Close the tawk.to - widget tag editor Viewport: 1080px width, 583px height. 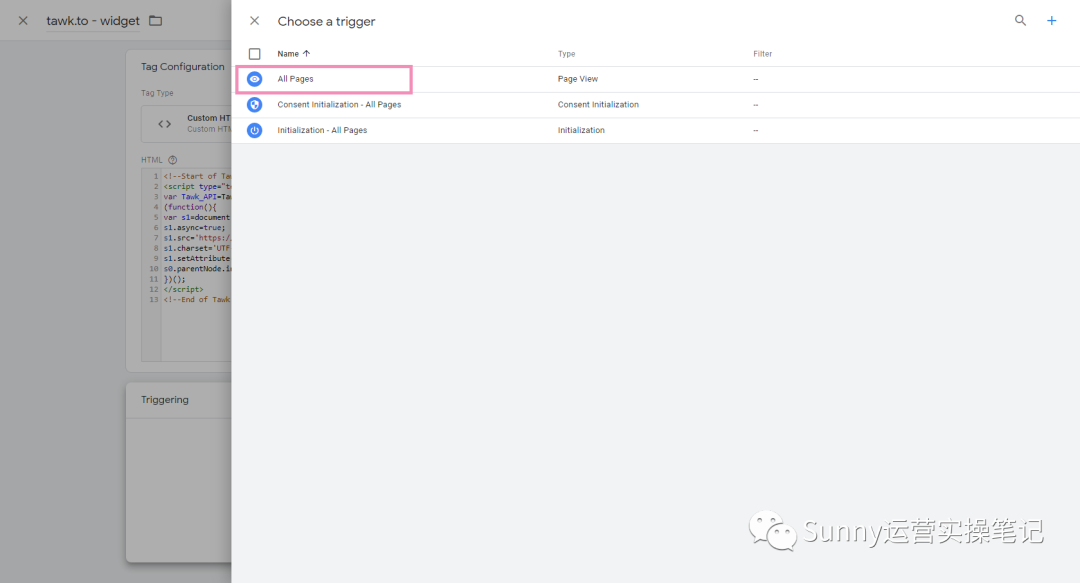click(23, 21)
